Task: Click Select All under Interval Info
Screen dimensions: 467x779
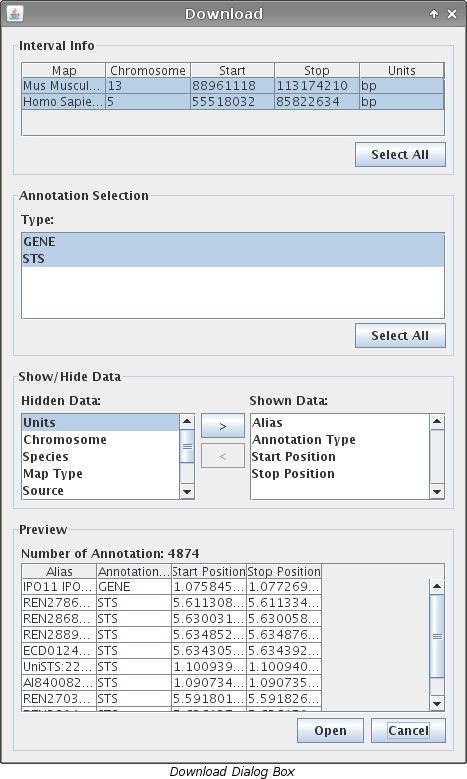Action: (400, 155)
